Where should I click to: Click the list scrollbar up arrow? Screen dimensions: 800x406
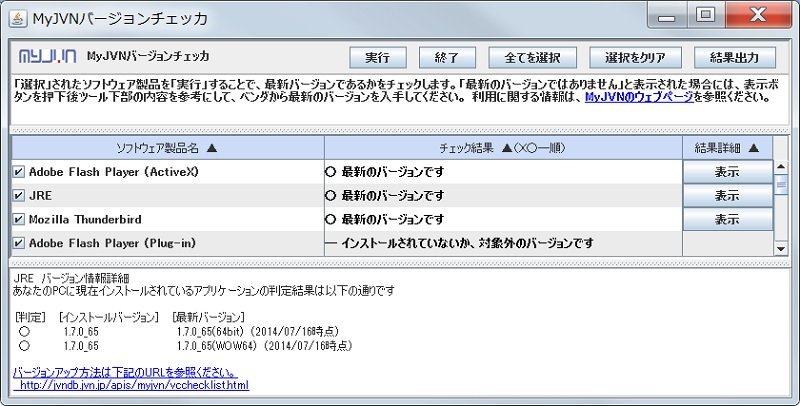click(781, 167)
